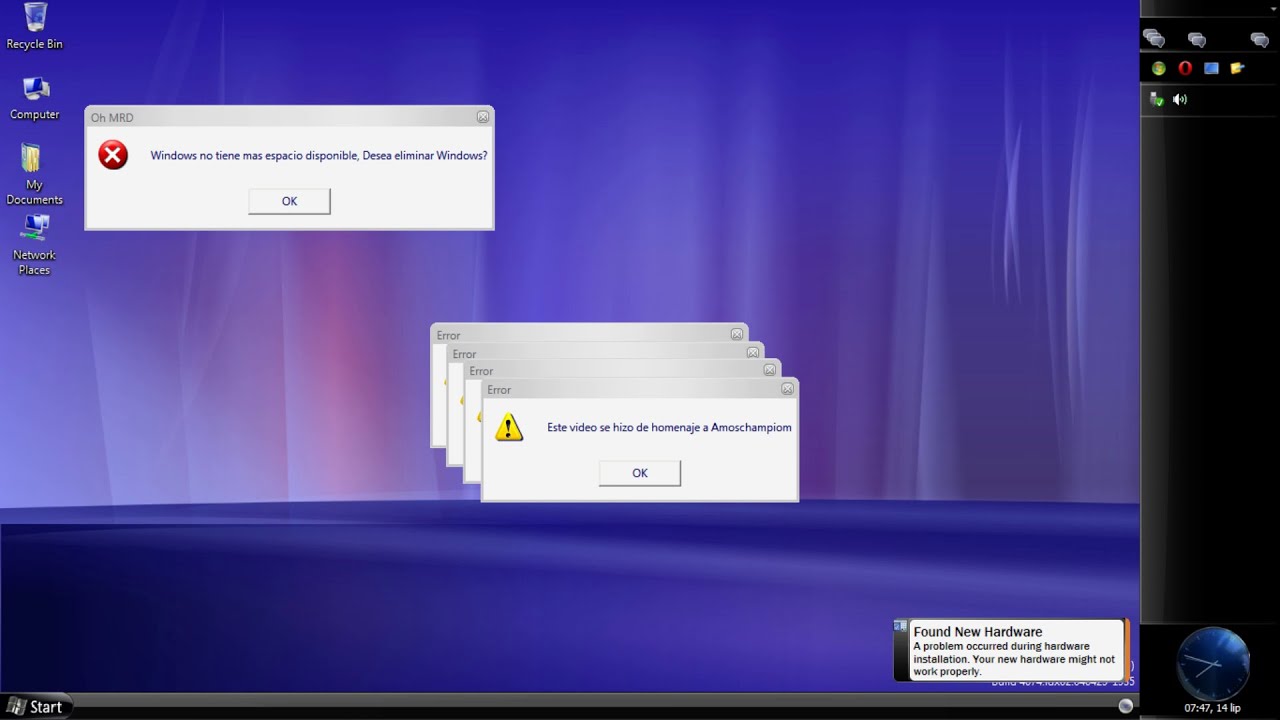This screenshot has width=1280, height=720.
Task: Click OK in the front Error dialog
Action: point(640,473)
